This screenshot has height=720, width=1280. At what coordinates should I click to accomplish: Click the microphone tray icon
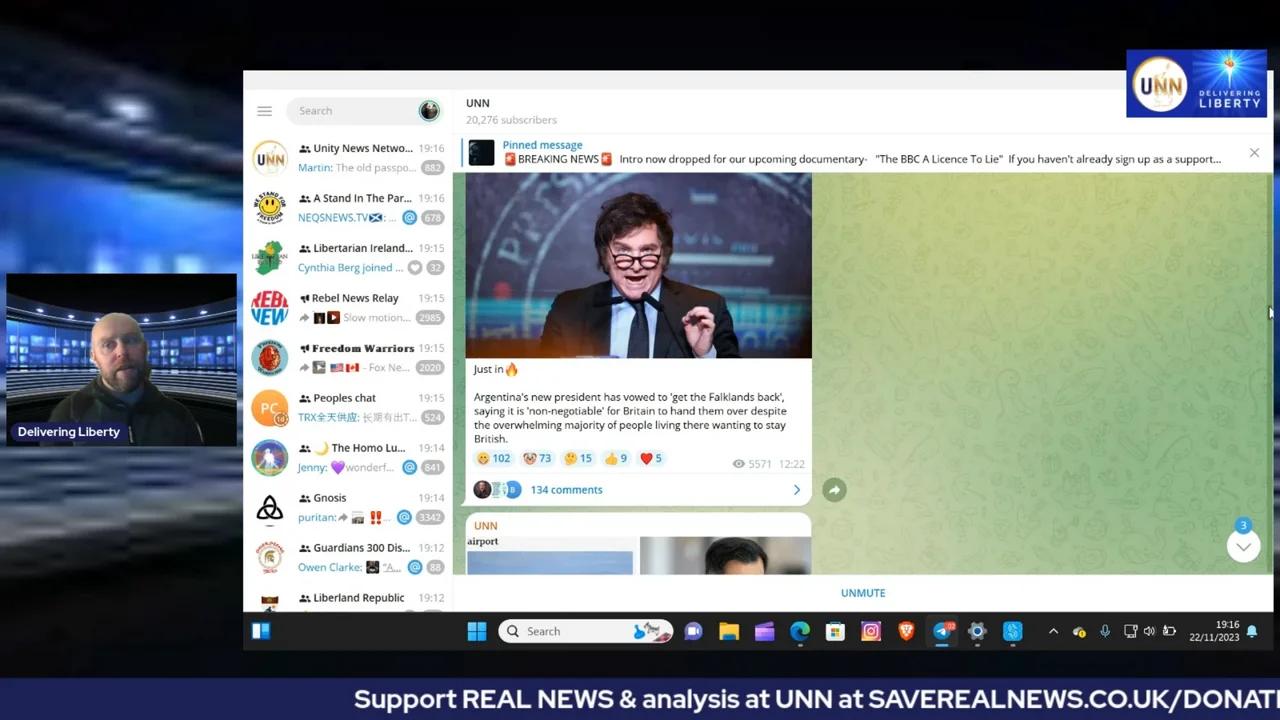pos(1105,631)
